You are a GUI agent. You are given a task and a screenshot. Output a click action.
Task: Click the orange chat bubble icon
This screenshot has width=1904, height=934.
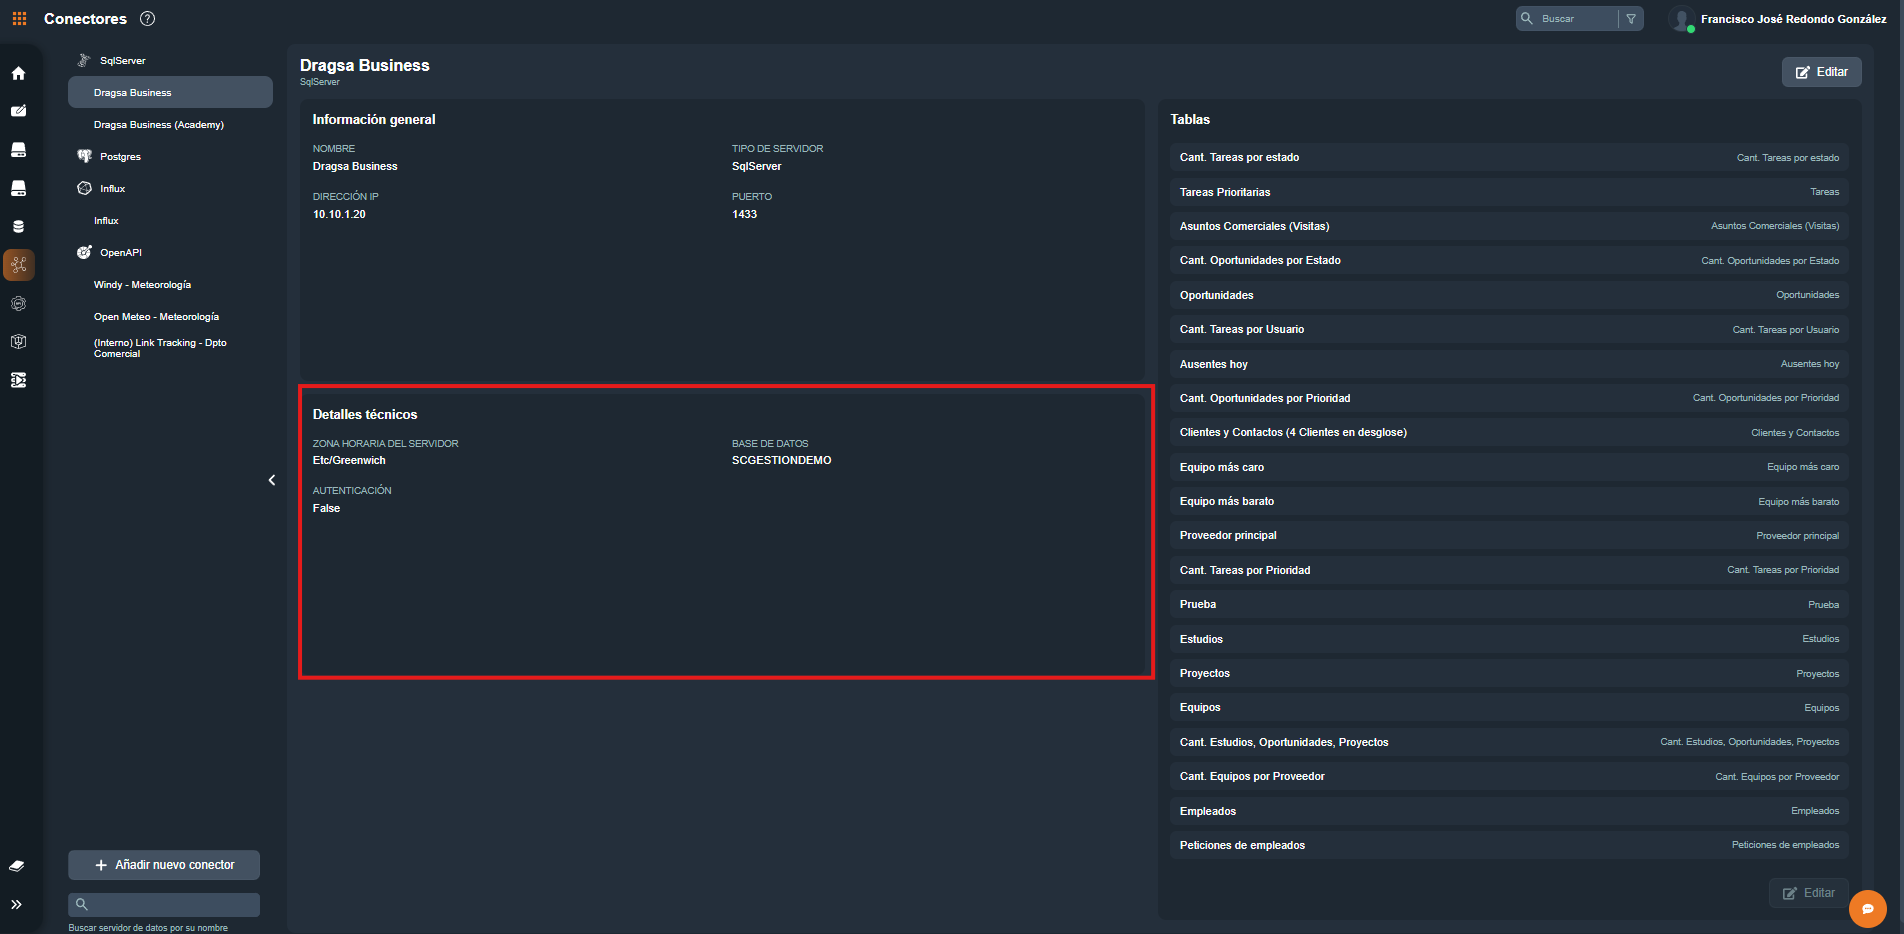click(1867, 909)
